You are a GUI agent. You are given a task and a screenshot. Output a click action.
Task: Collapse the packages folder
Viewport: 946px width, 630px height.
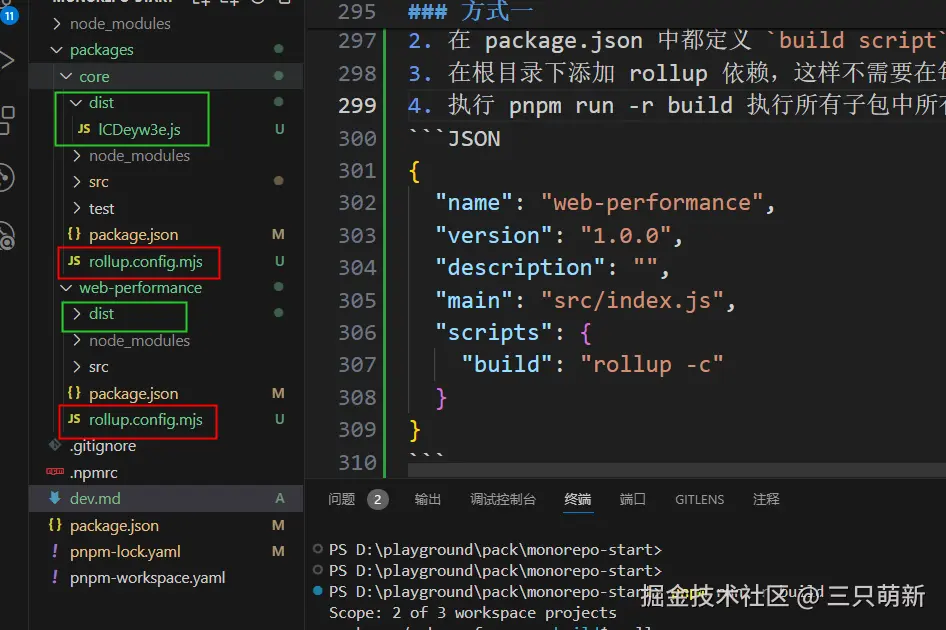point(56,49)
